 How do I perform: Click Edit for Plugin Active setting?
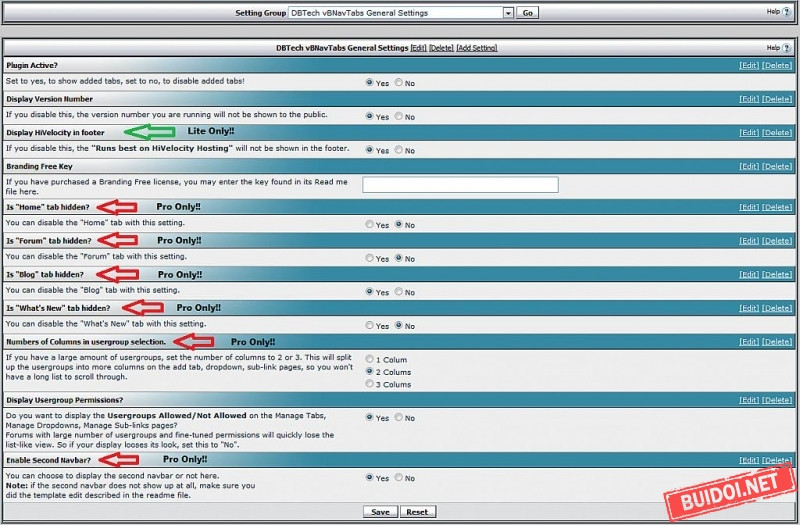749,65
